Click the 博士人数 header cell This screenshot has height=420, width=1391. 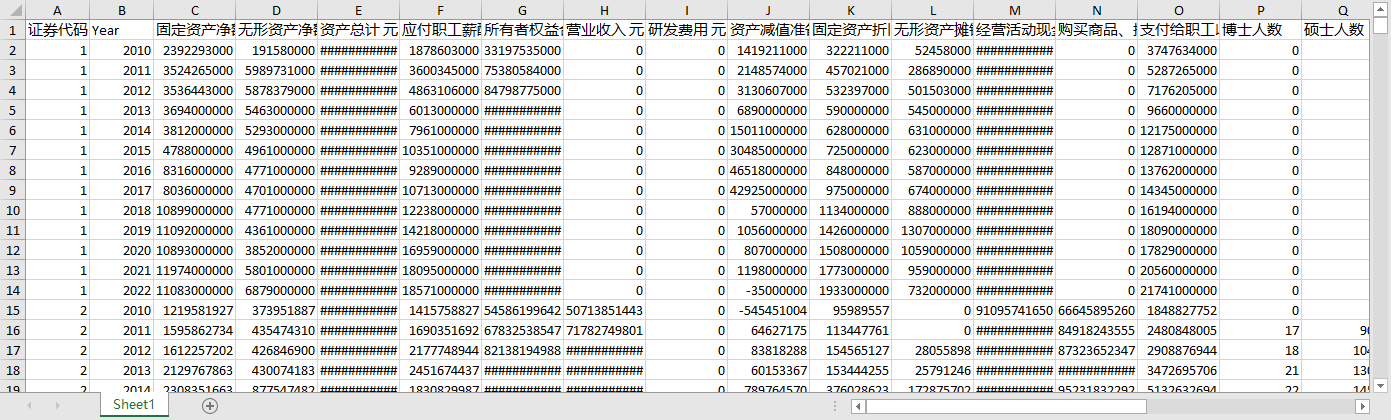(1260, 30)
